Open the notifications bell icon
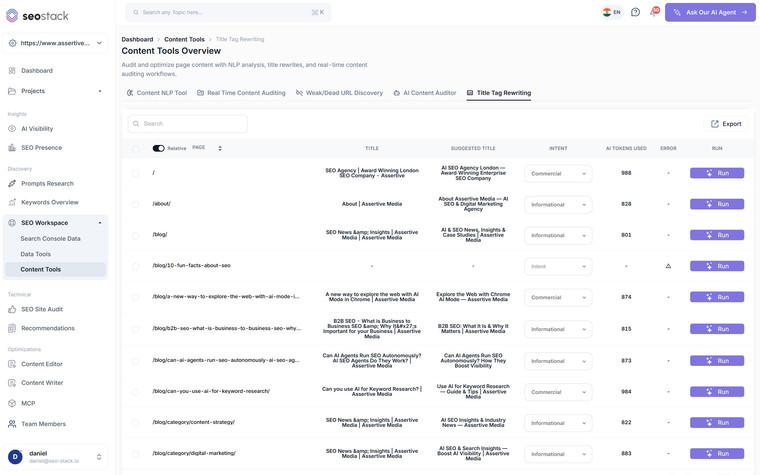 [653, 13]
